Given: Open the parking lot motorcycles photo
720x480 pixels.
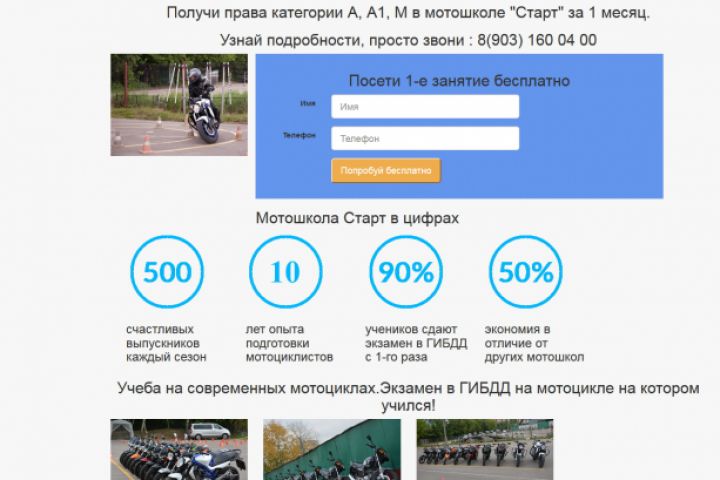Looking at the screenshot, I should 485,450.
